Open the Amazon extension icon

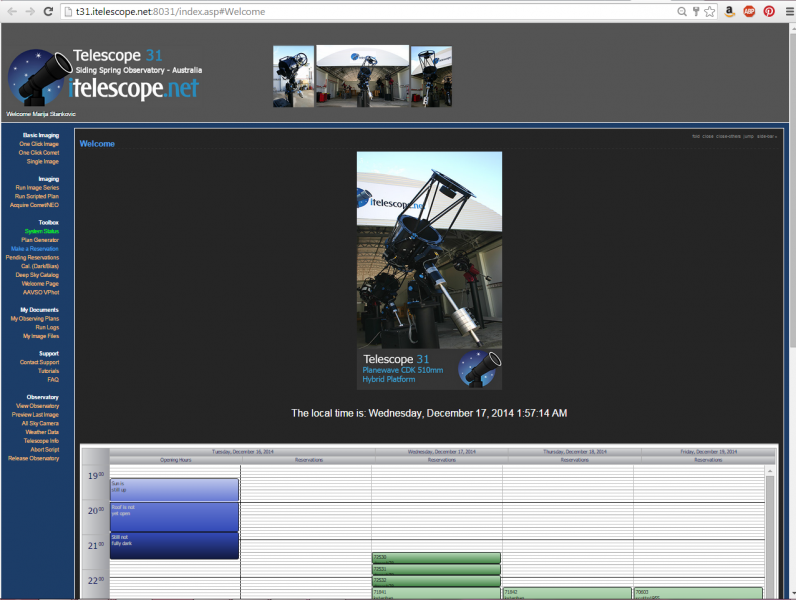(729, 11)
